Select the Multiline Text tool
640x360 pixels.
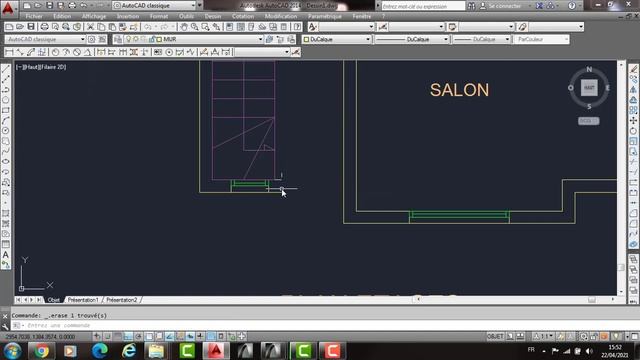pos(6,255)
